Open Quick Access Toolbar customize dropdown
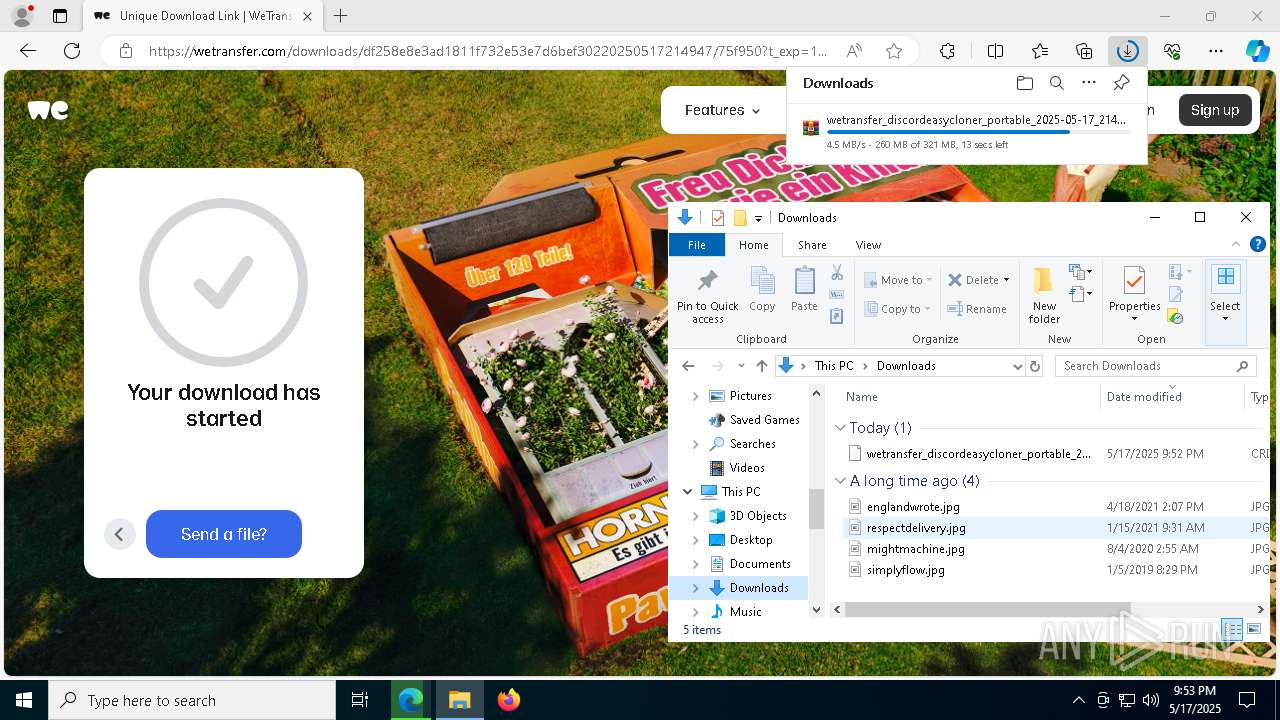Image resolution: width=1280 pixels, height=720 pixels. click(x=759, y=218)
